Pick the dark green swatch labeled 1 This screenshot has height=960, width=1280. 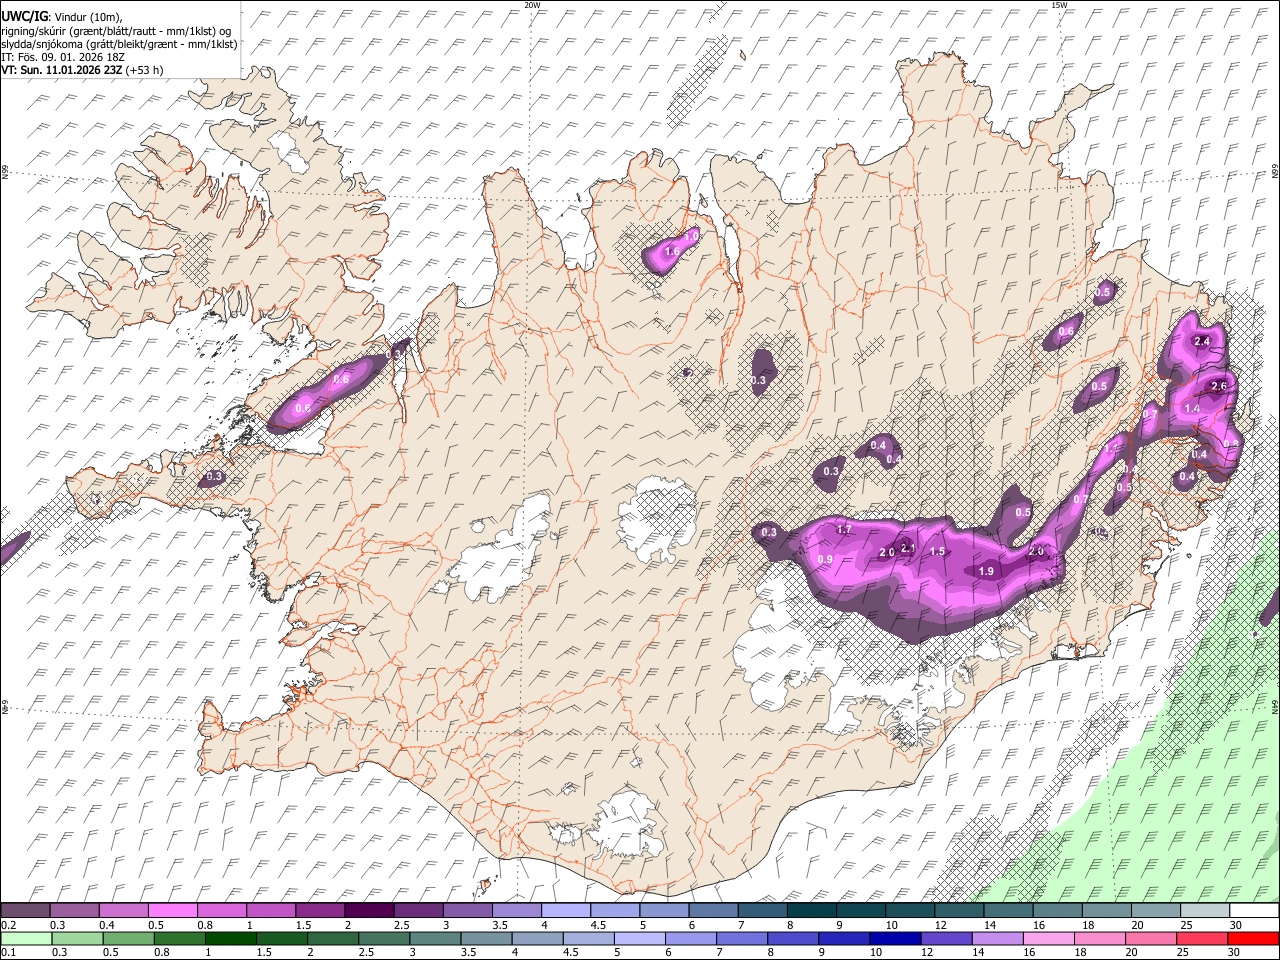point(230,939)
